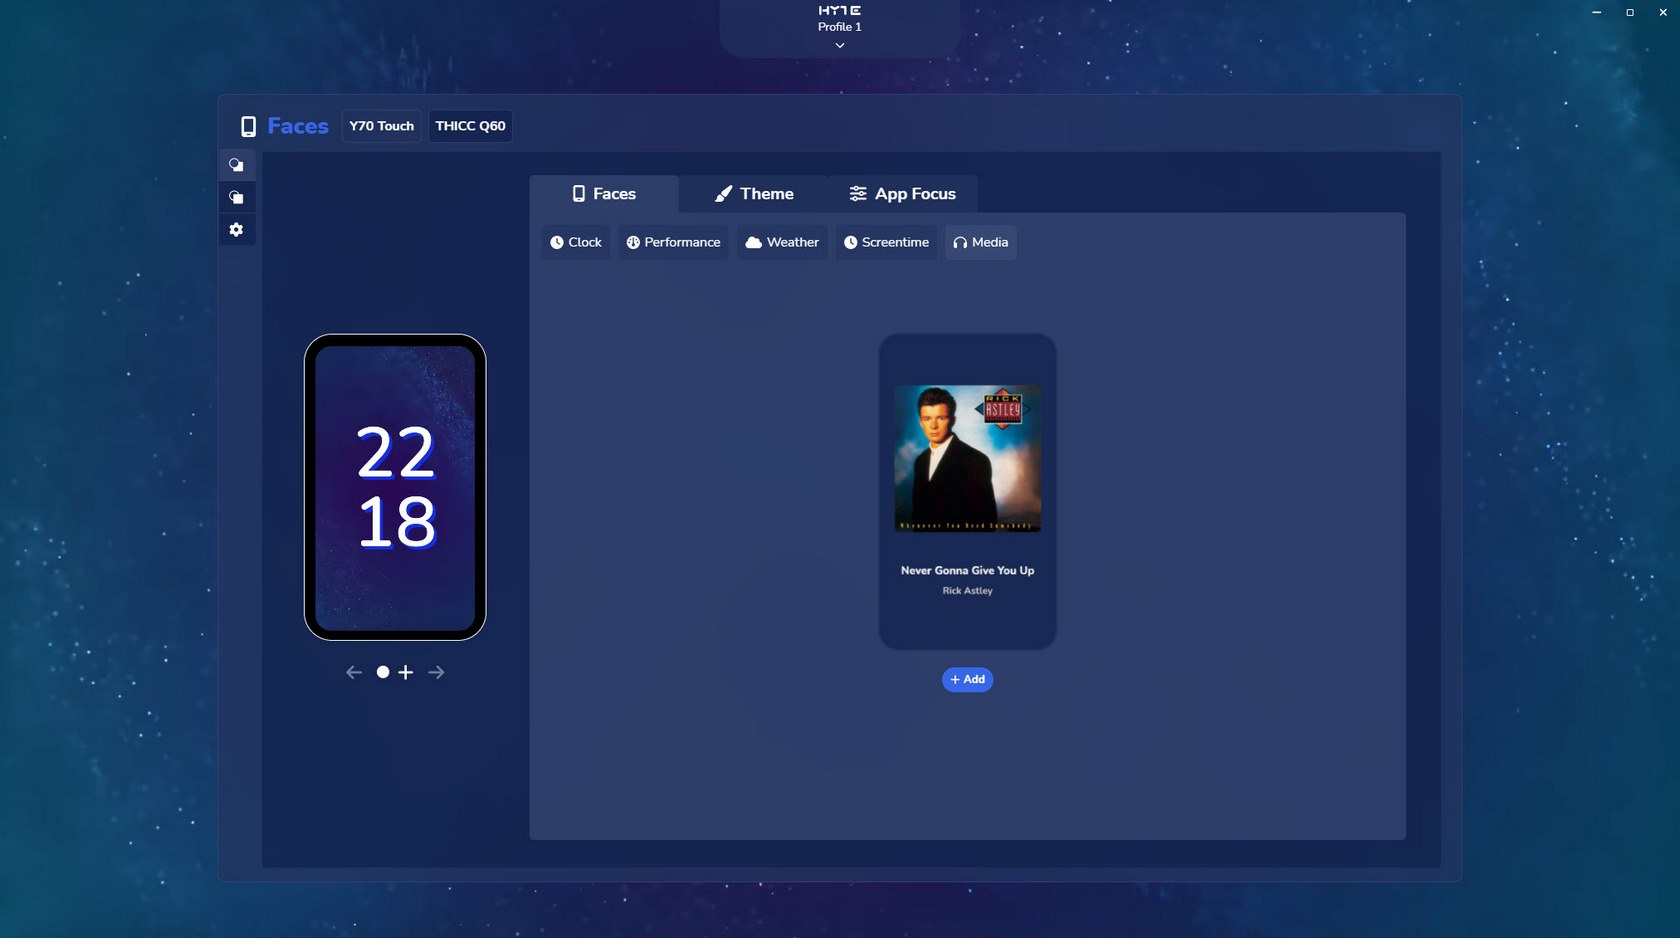Choose the Weather face category
The image size is (1680, 938).
click(x=782, y=242)
